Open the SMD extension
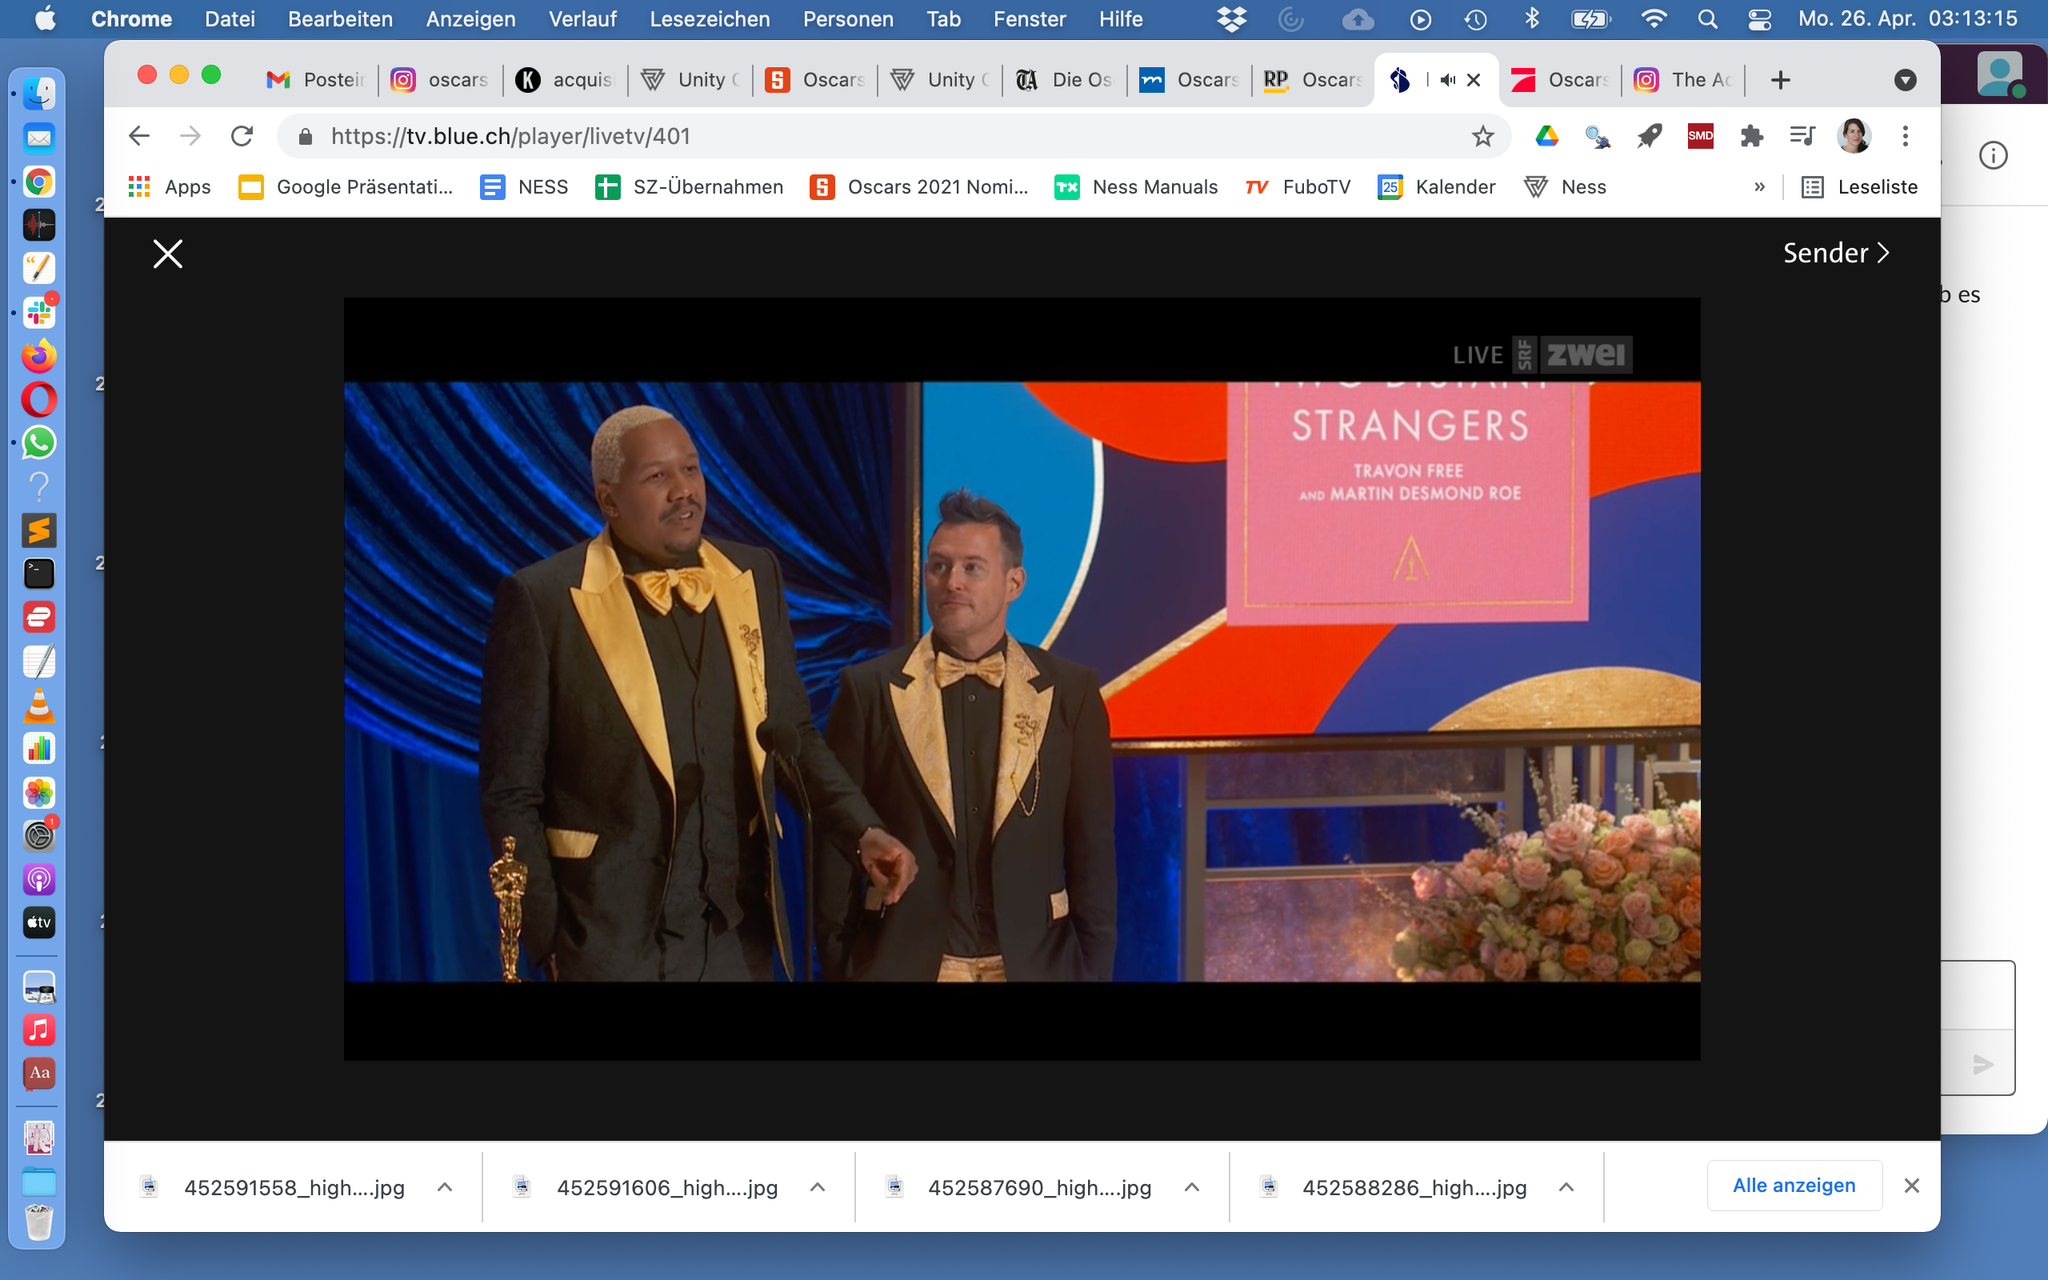This screenshot has height=1280, width=2048. click(1700, 136)
